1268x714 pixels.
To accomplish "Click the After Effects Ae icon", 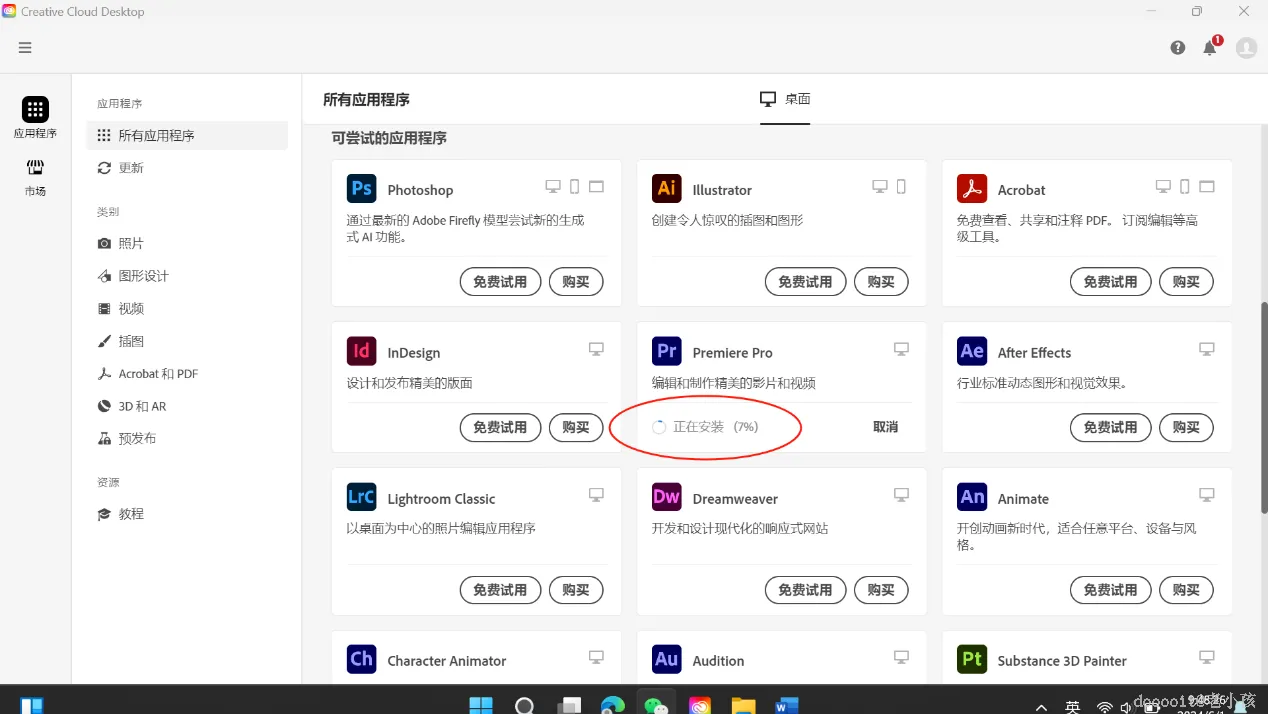I will [x=971, y=351].
